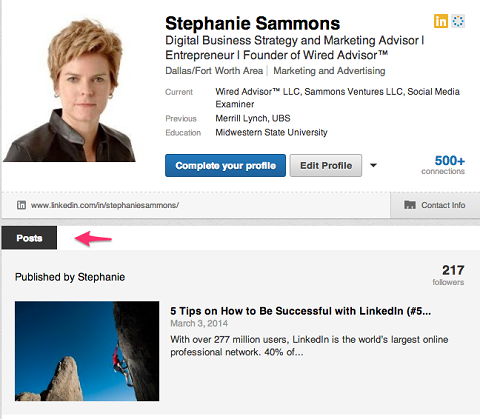The width and height of the screenshot is (480, 419).
Task: Click the Complete your profile button
Action: (225, 165)
